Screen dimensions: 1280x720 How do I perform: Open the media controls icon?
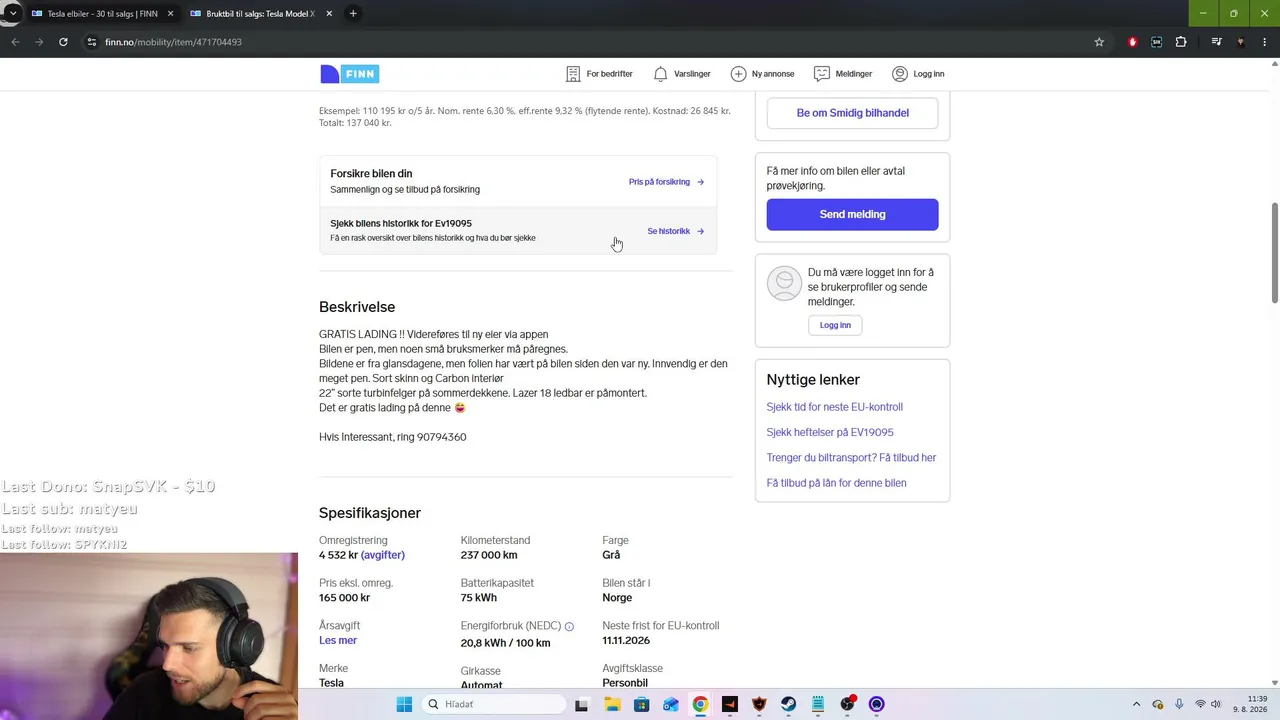click(1217, 42)
